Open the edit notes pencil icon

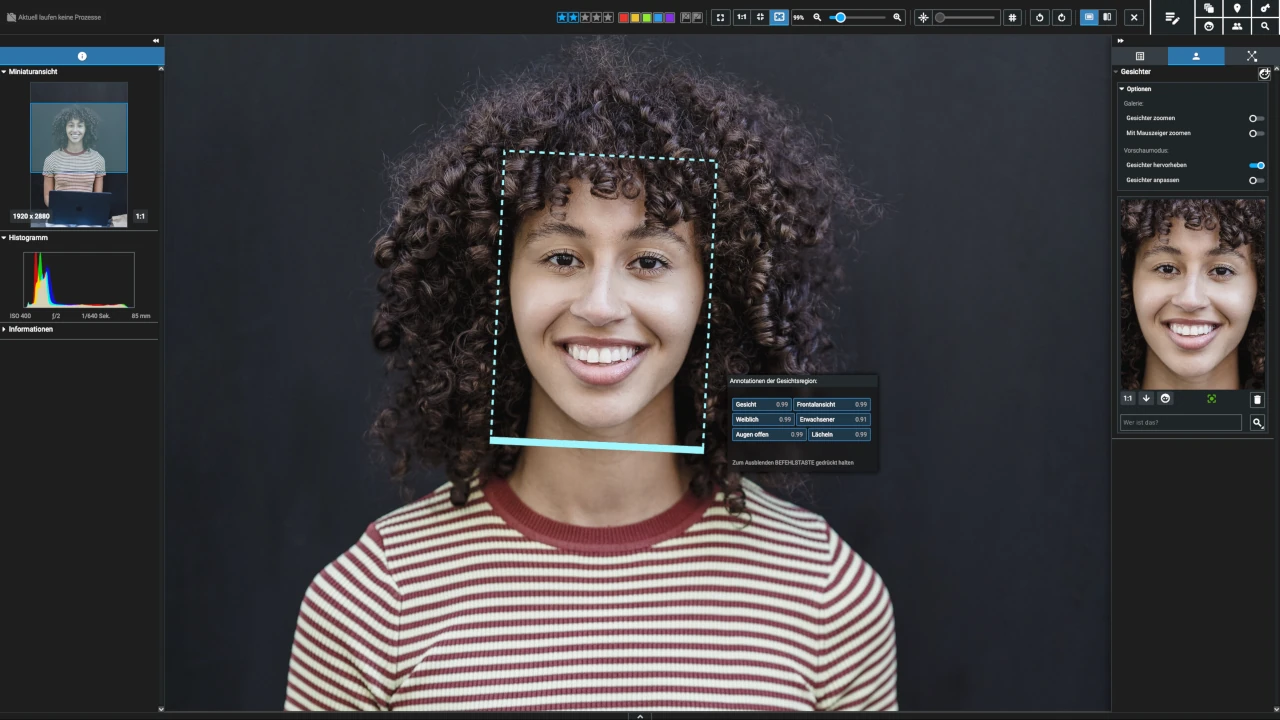pyautogui.click(x=1173, y=18)
